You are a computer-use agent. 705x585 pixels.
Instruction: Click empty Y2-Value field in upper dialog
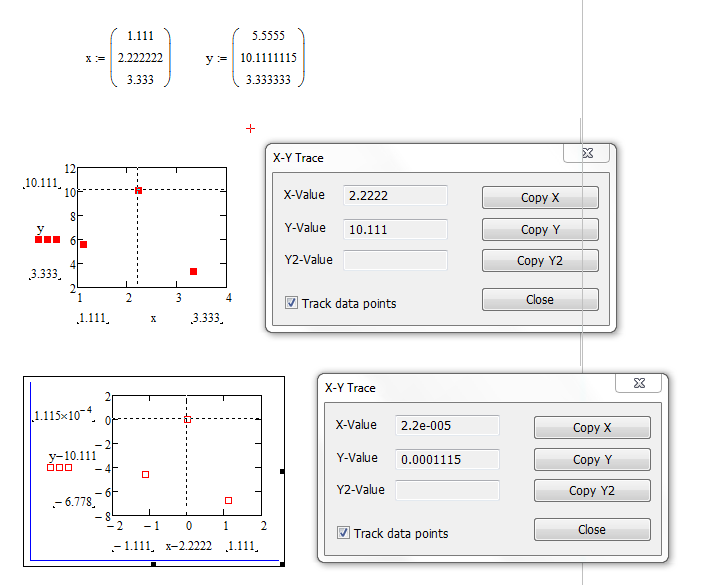click(x=395, y=260)
